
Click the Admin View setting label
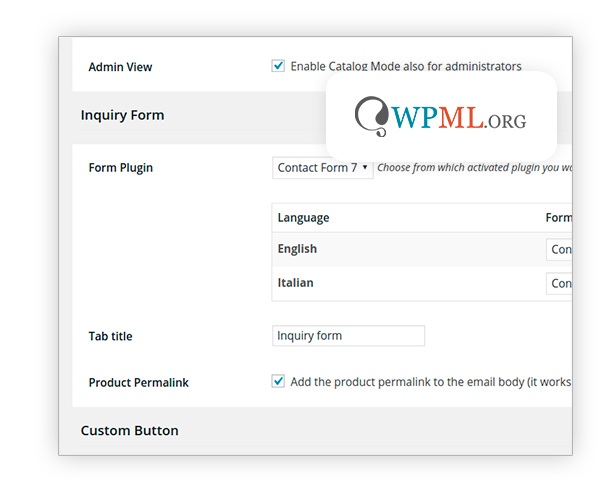(120, 67)
